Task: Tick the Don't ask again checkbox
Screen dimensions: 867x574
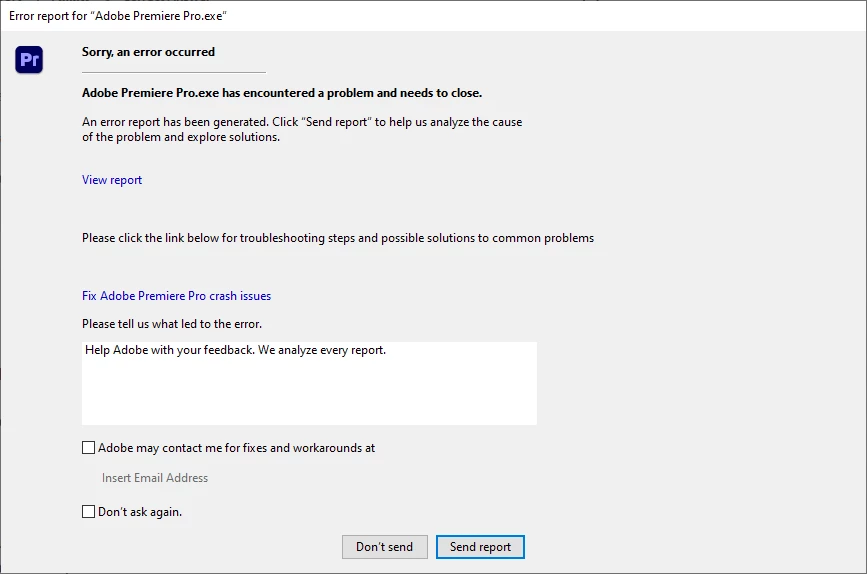Action: pyautogui.click(x=88, y=512)
